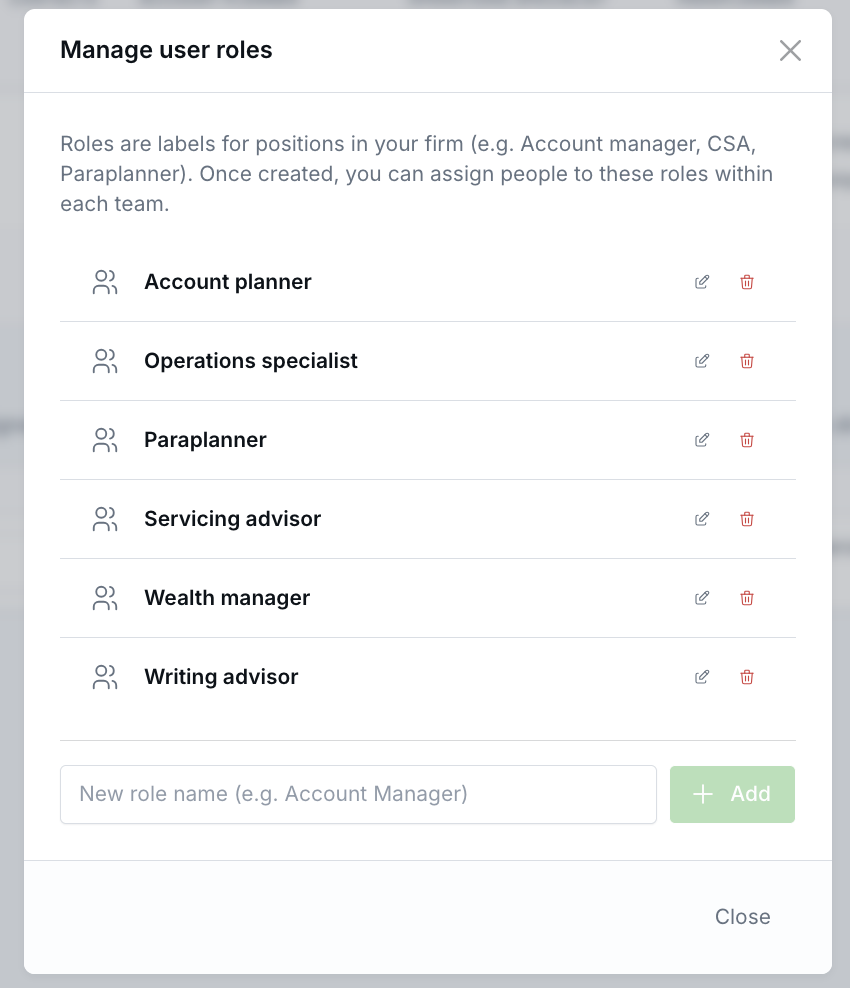Delete the Wealth manager role
This screenshot has height=988, width=850.
(746, 597)
